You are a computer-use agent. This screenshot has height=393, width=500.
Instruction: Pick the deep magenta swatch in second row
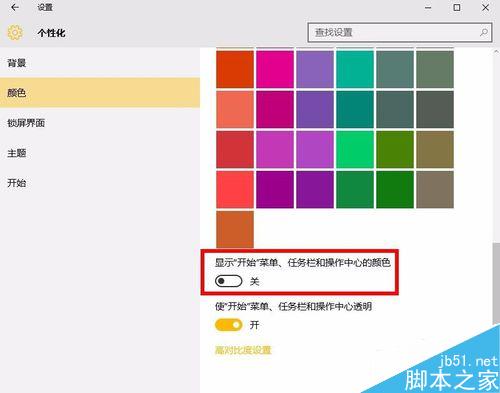275,109
